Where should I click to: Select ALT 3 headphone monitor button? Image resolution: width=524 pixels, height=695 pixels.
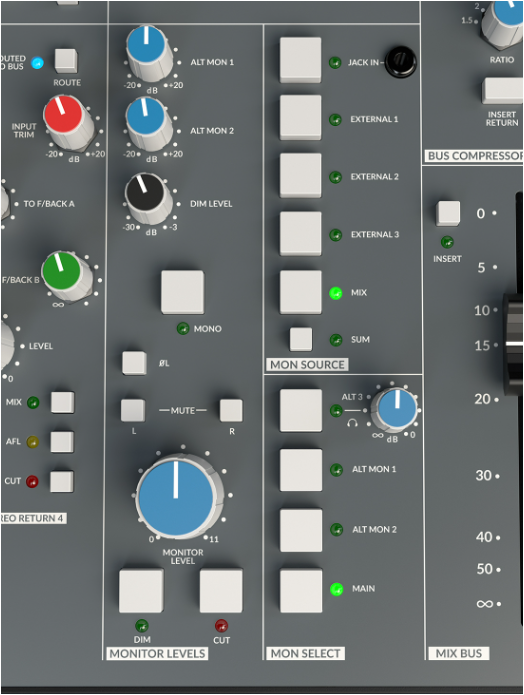[301, 410]
